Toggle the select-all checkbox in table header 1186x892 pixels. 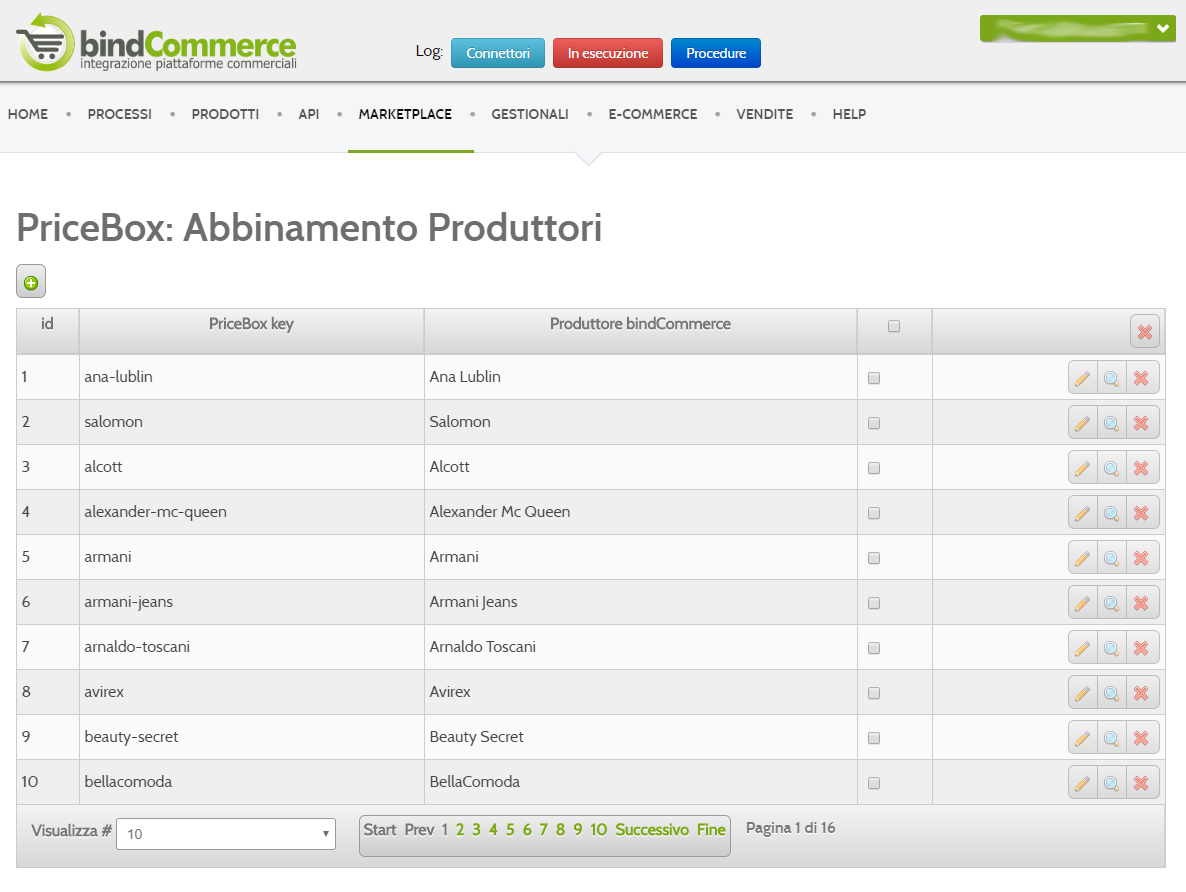(894, 326)
